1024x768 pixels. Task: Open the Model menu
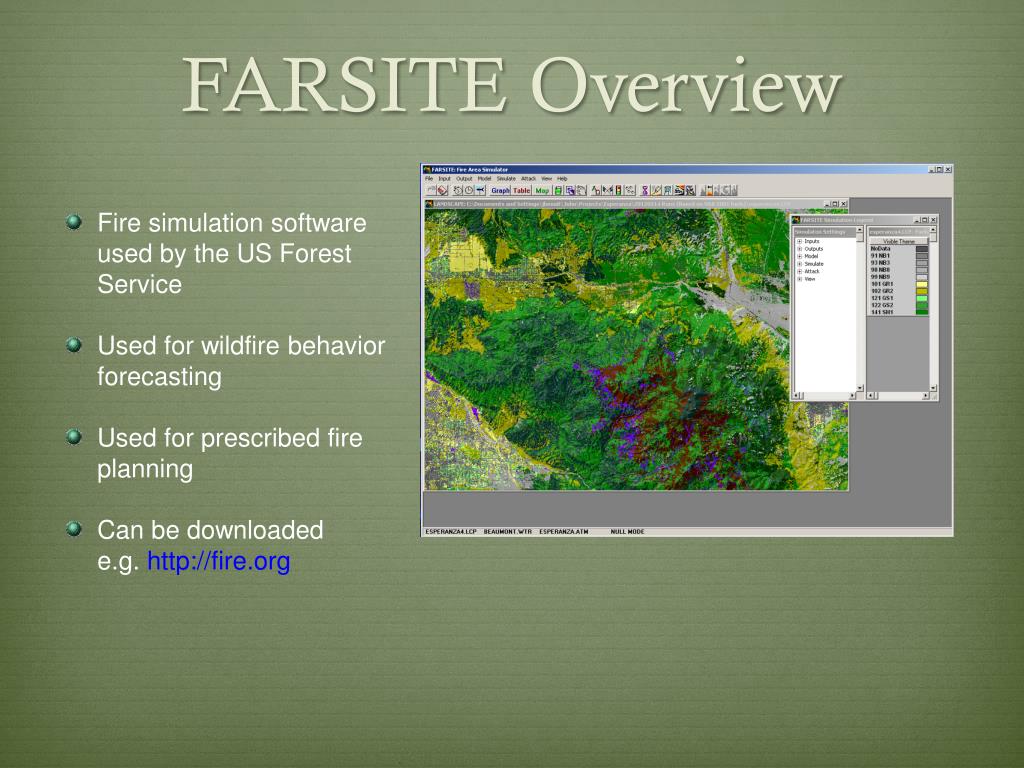(x=485, y=178)
